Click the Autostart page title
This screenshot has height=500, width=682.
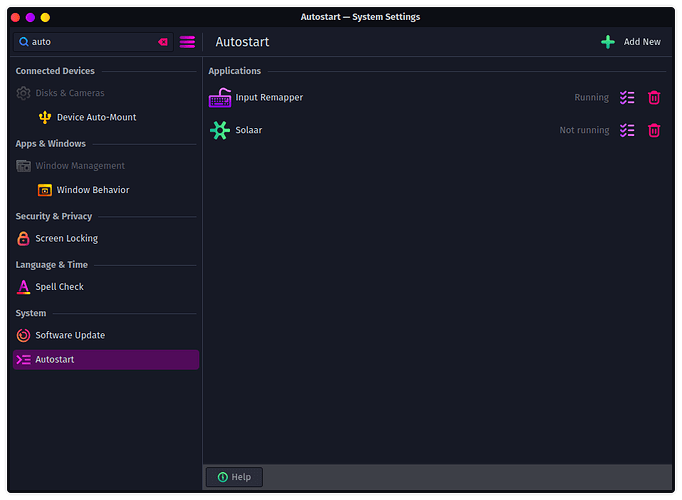click(x=242, y=42)
